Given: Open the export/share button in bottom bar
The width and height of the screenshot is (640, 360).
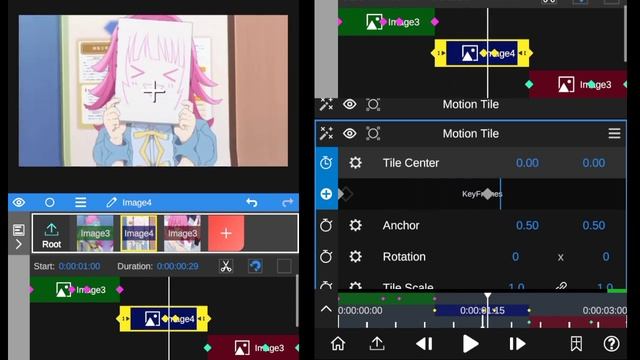Looking at the screenshot, I should (x=377, y=344).
